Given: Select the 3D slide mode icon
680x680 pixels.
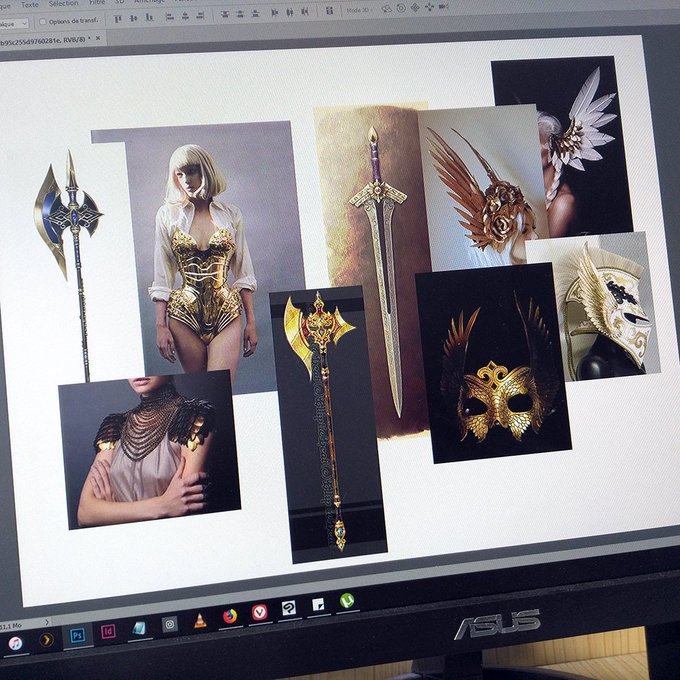Looking at the screenshot, I should point(429,7).
